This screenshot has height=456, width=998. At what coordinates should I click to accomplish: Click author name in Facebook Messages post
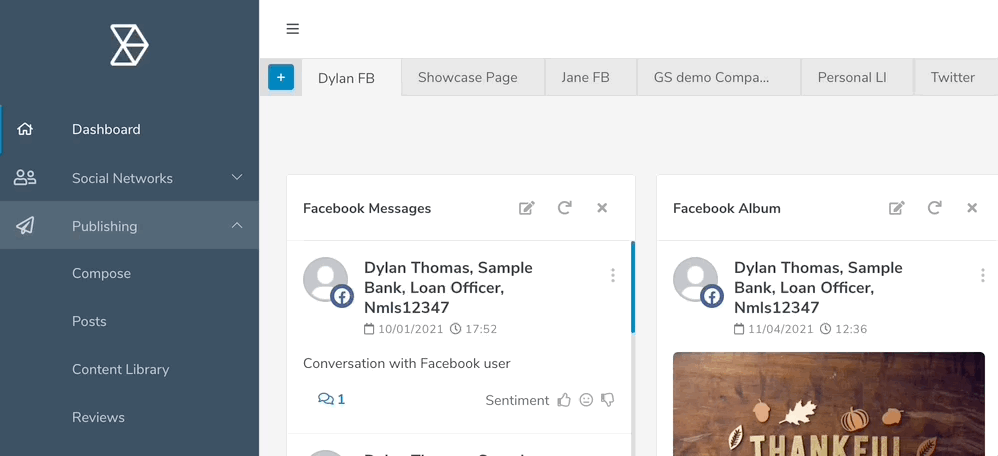[448, 287]
